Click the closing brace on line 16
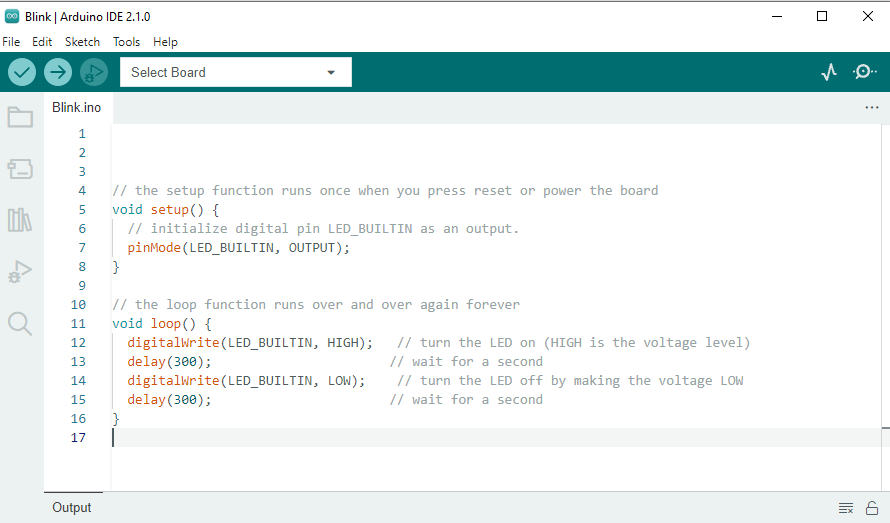This screenshot has width=890, height=523. click(x=116, y=419)
